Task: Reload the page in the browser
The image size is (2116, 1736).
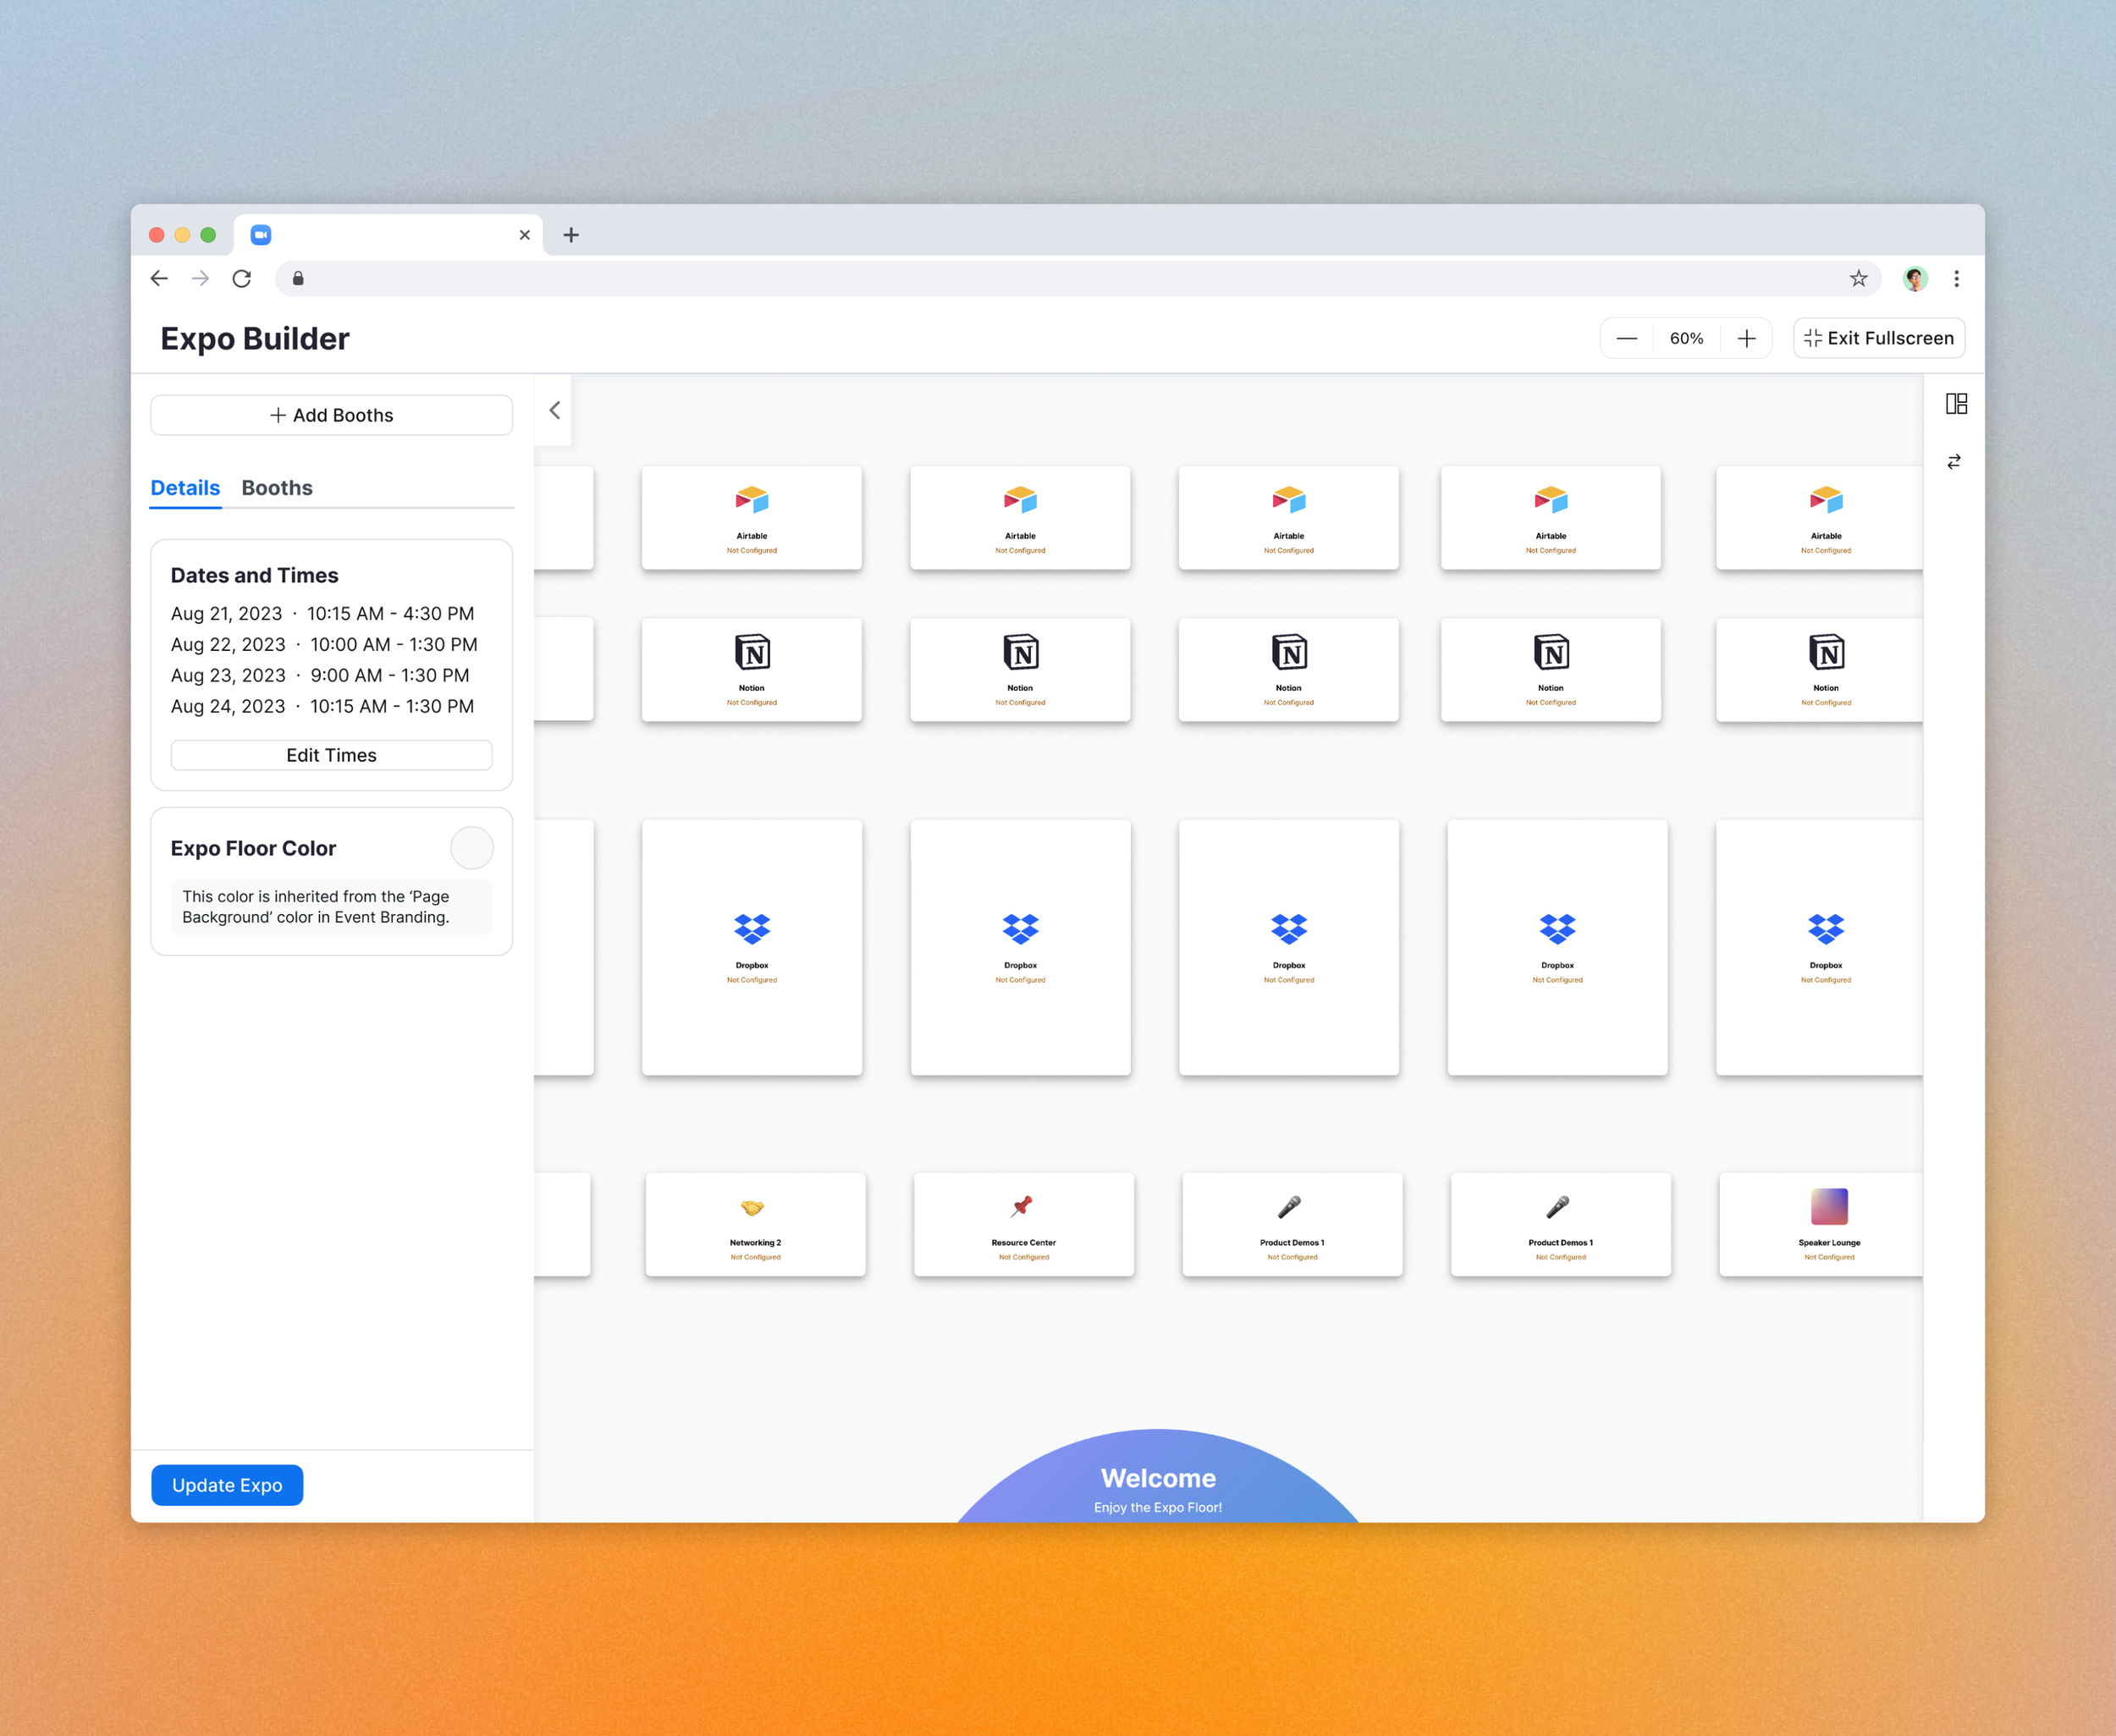Action: pos(242,279)
